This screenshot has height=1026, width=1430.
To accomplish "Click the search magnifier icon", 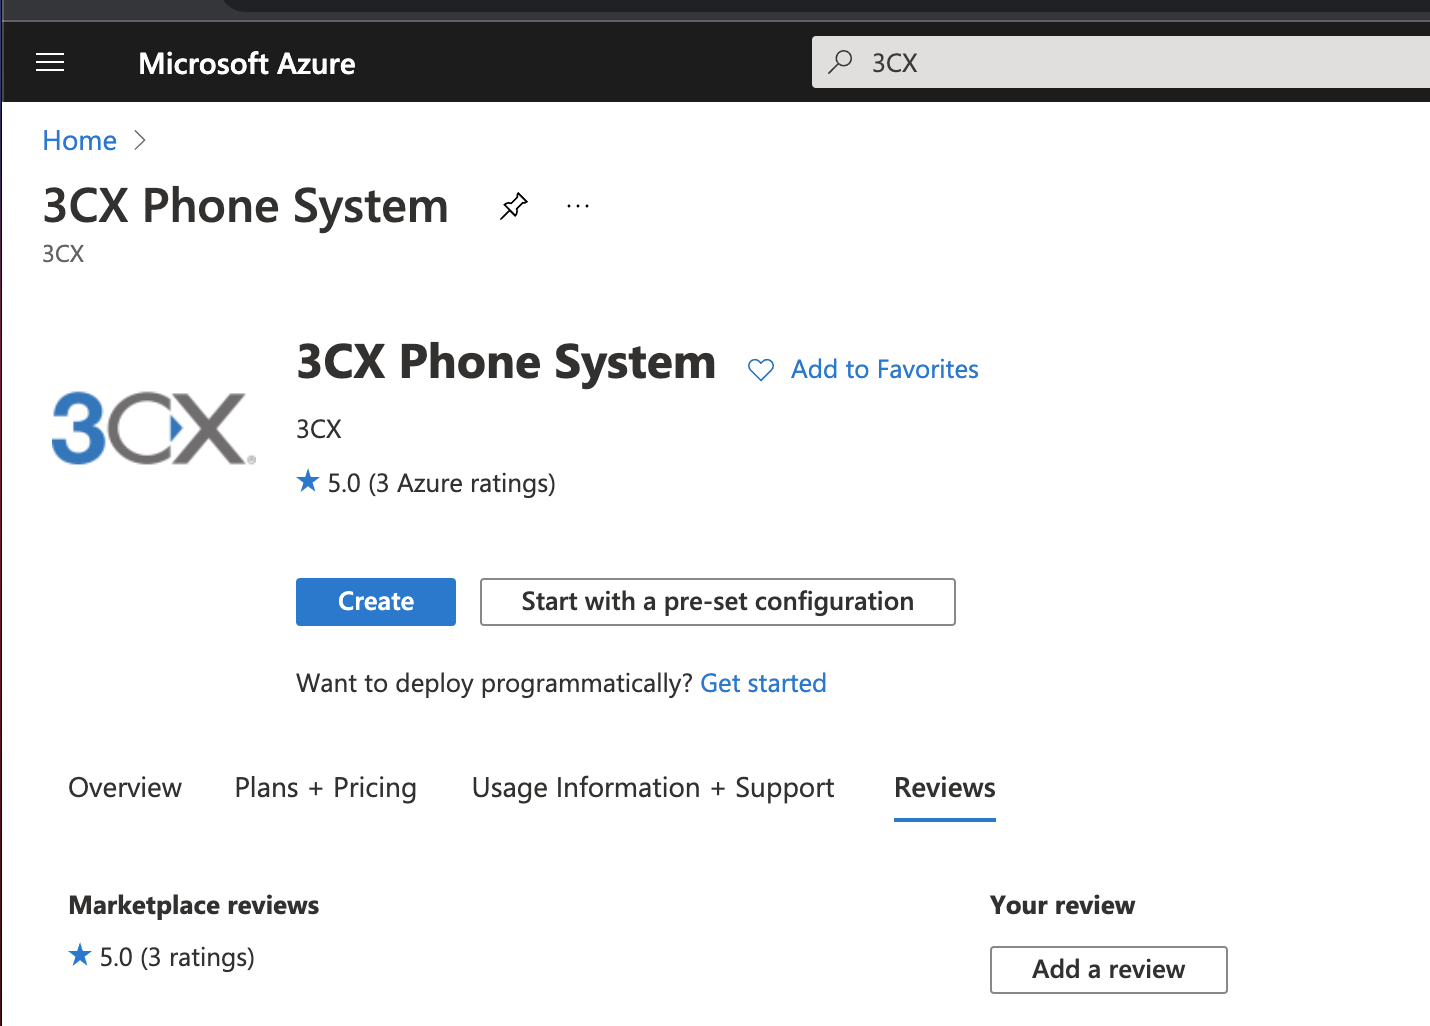I will coord(841,62).
